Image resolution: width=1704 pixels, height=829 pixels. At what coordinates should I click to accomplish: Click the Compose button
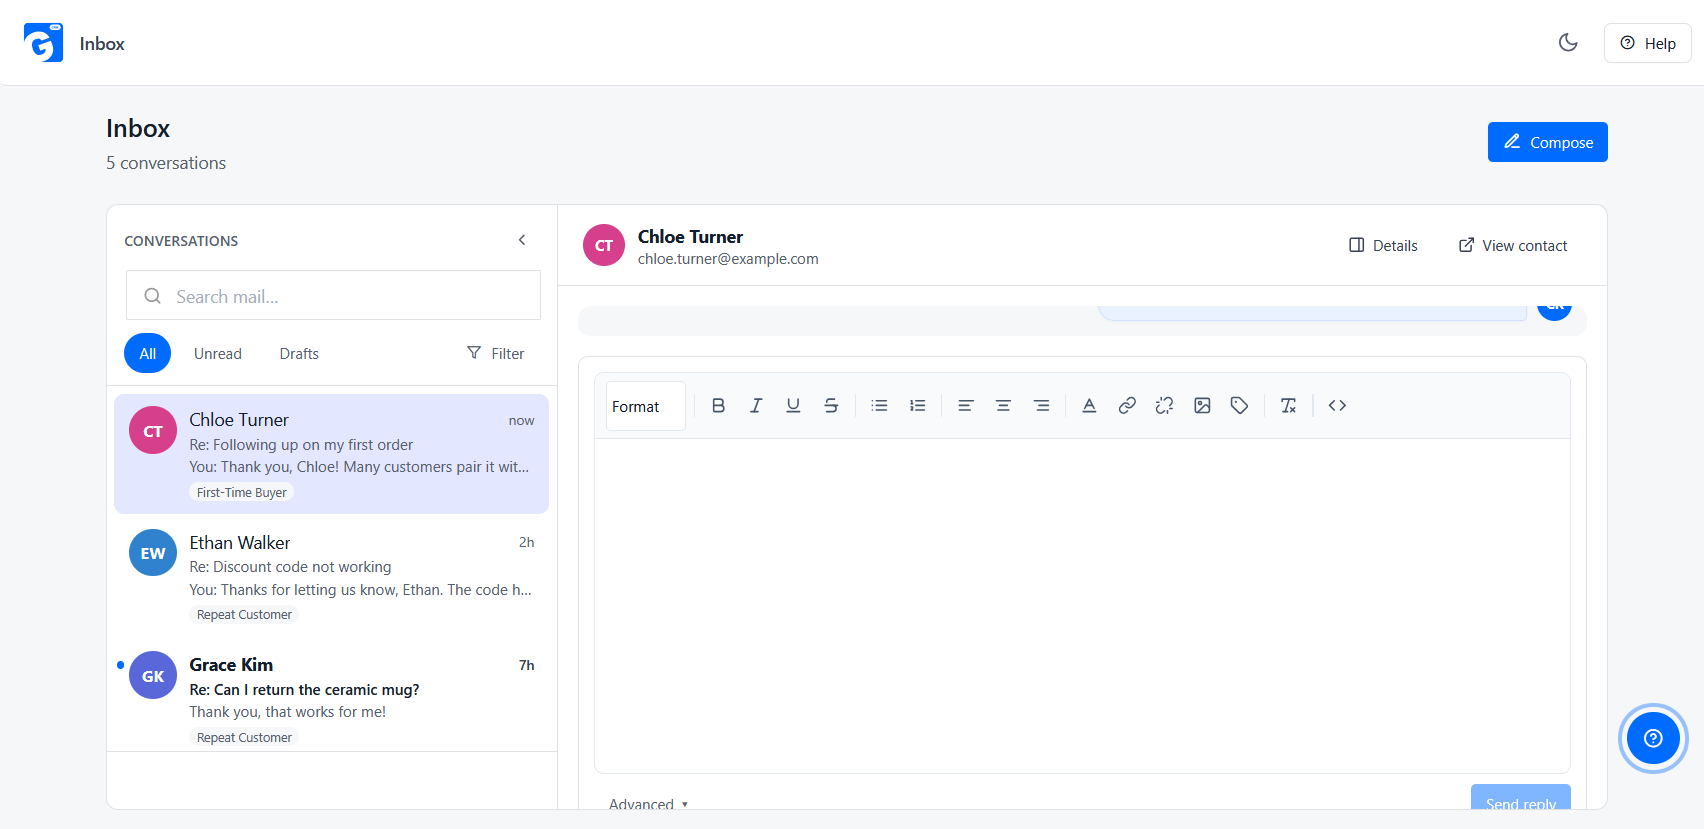(x=1547, y=142)
